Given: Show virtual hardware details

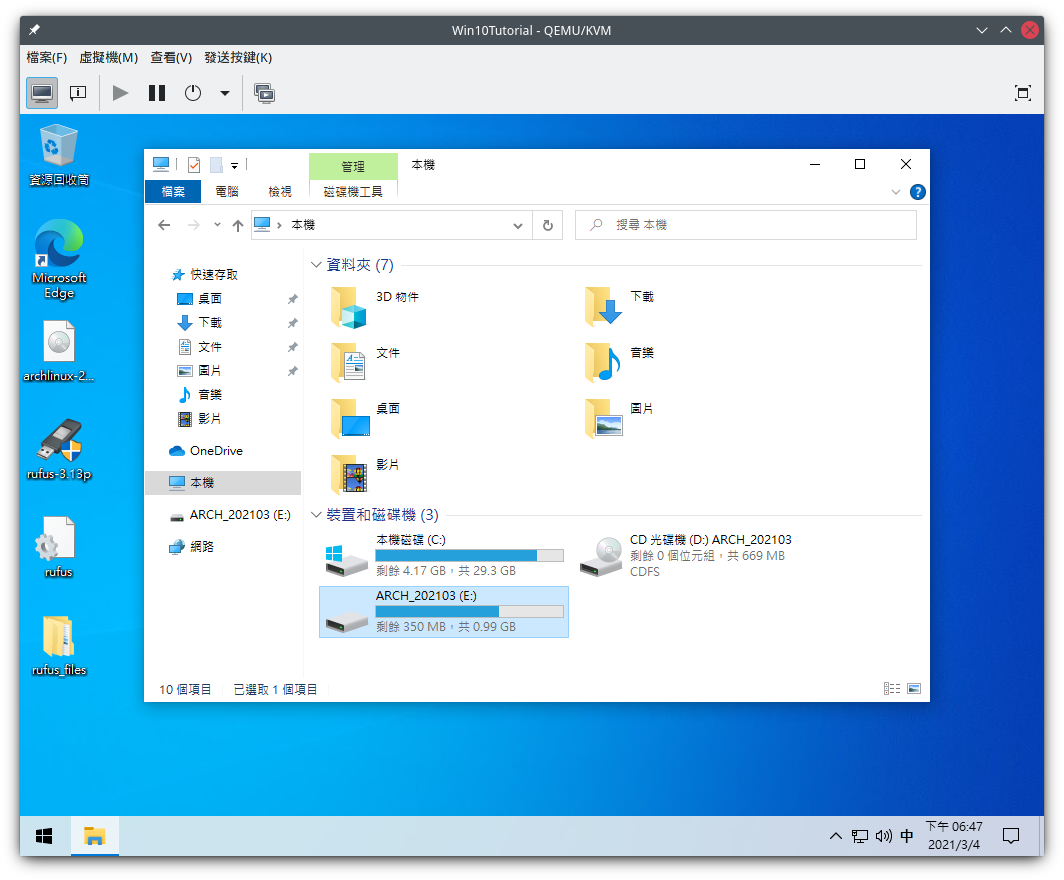Looking at the screenshot, I should [79, 93].
